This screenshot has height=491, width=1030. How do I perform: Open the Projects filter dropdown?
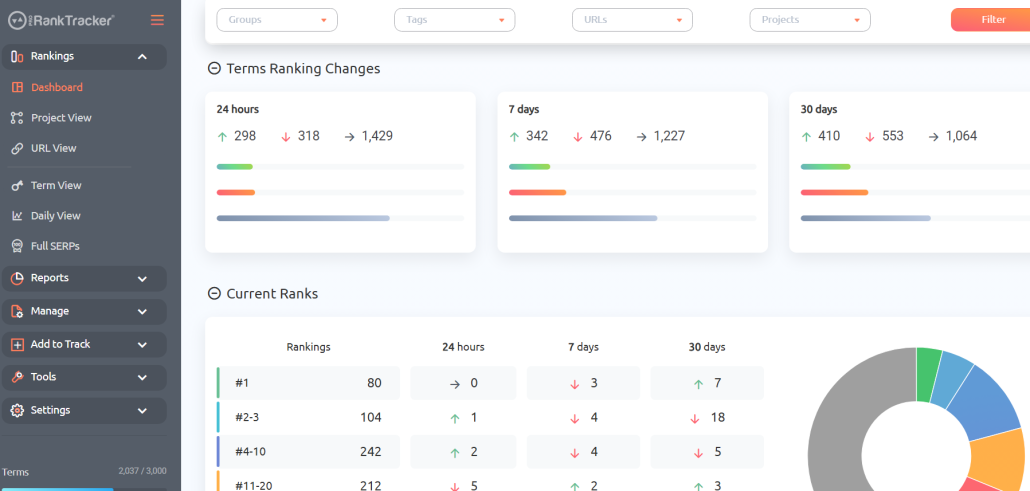(x=810, y=20)
